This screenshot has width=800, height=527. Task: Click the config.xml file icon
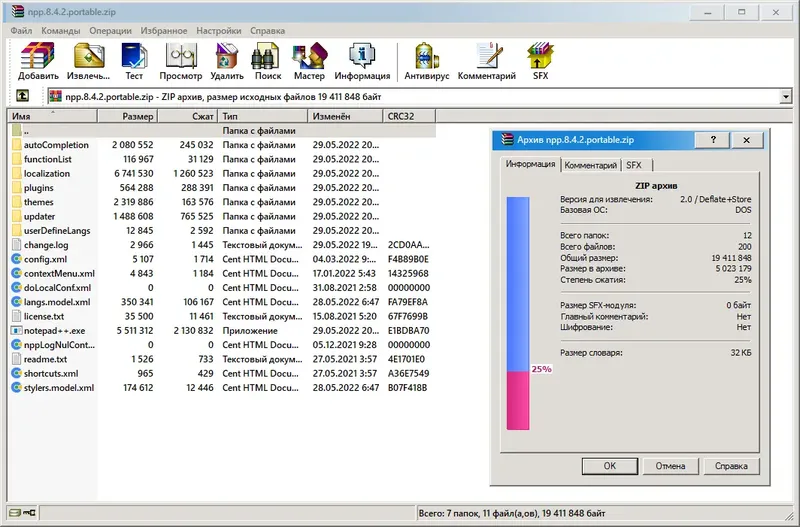point(16,259)
